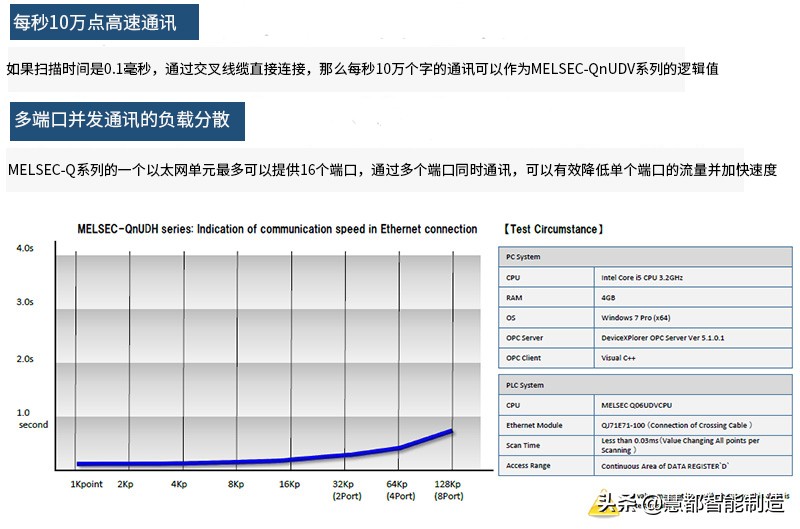
Task: Click the paragraph starting MELSEC-Q系列的一个以太网单元
Action: (x=392, y=170)
